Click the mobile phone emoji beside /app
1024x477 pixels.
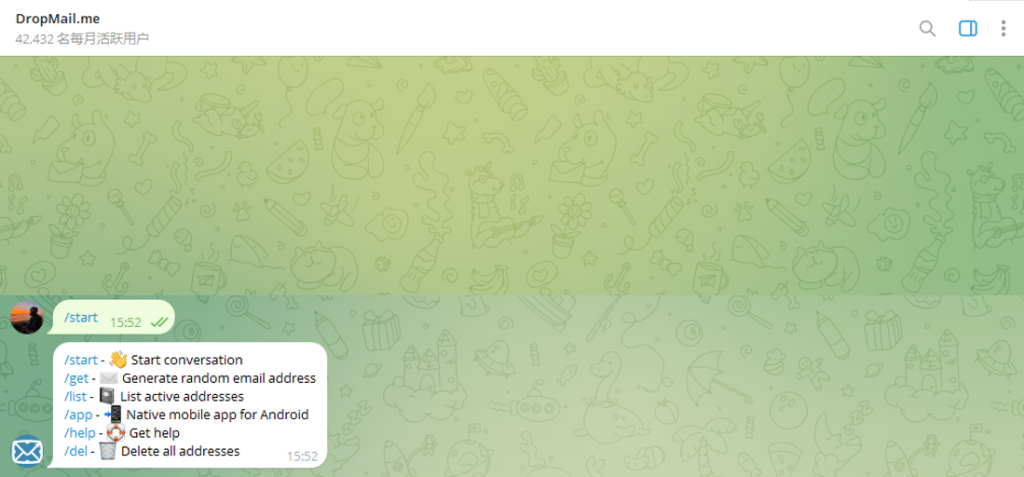(x=112, y=414)
